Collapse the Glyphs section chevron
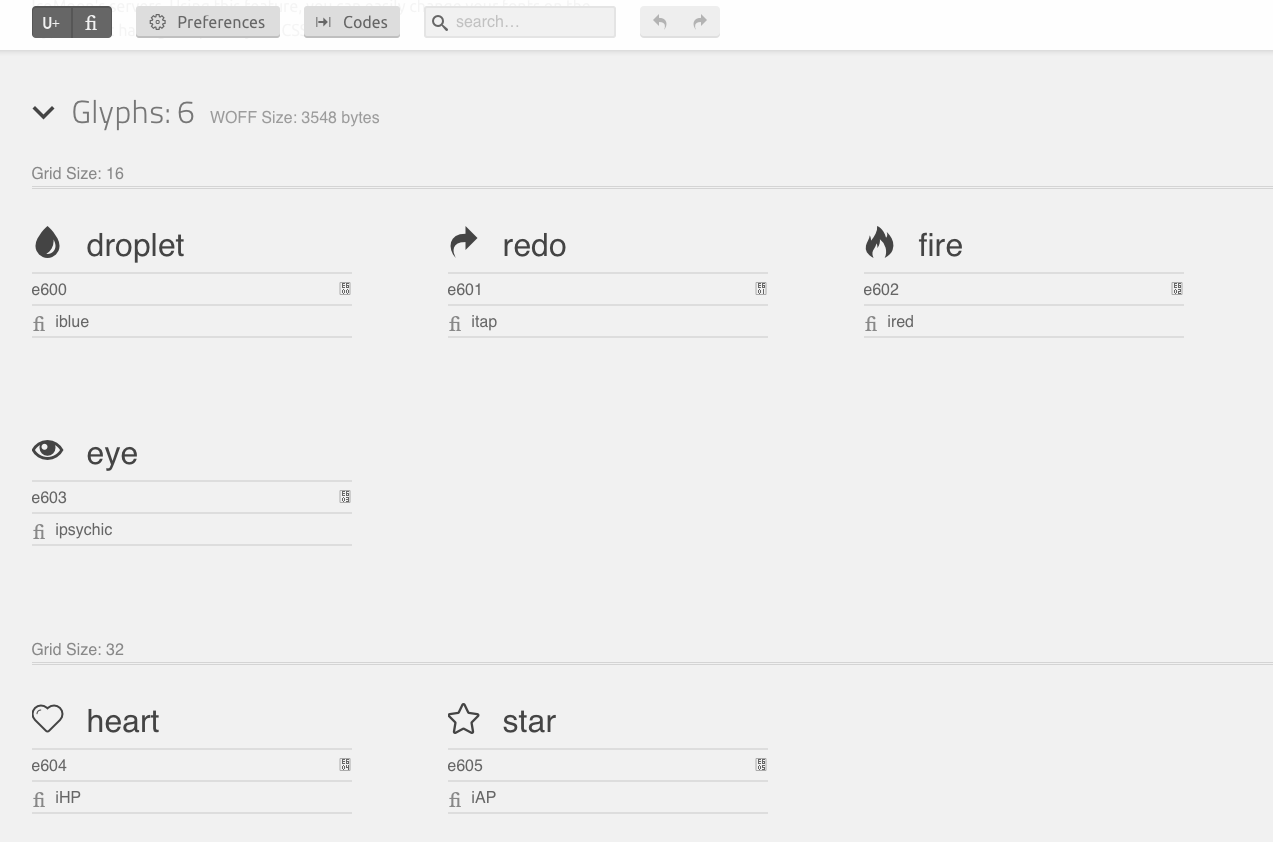 point(43,113)
